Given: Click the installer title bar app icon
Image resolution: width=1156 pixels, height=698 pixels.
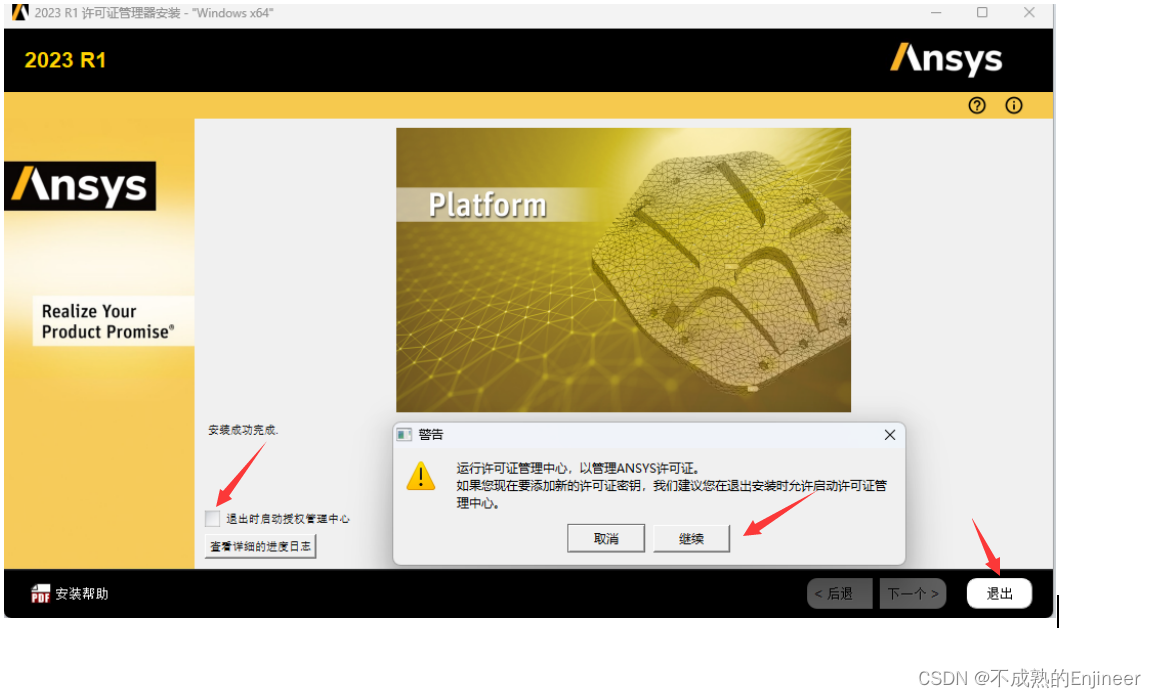Looking at the screenshot, I should 20,13.
